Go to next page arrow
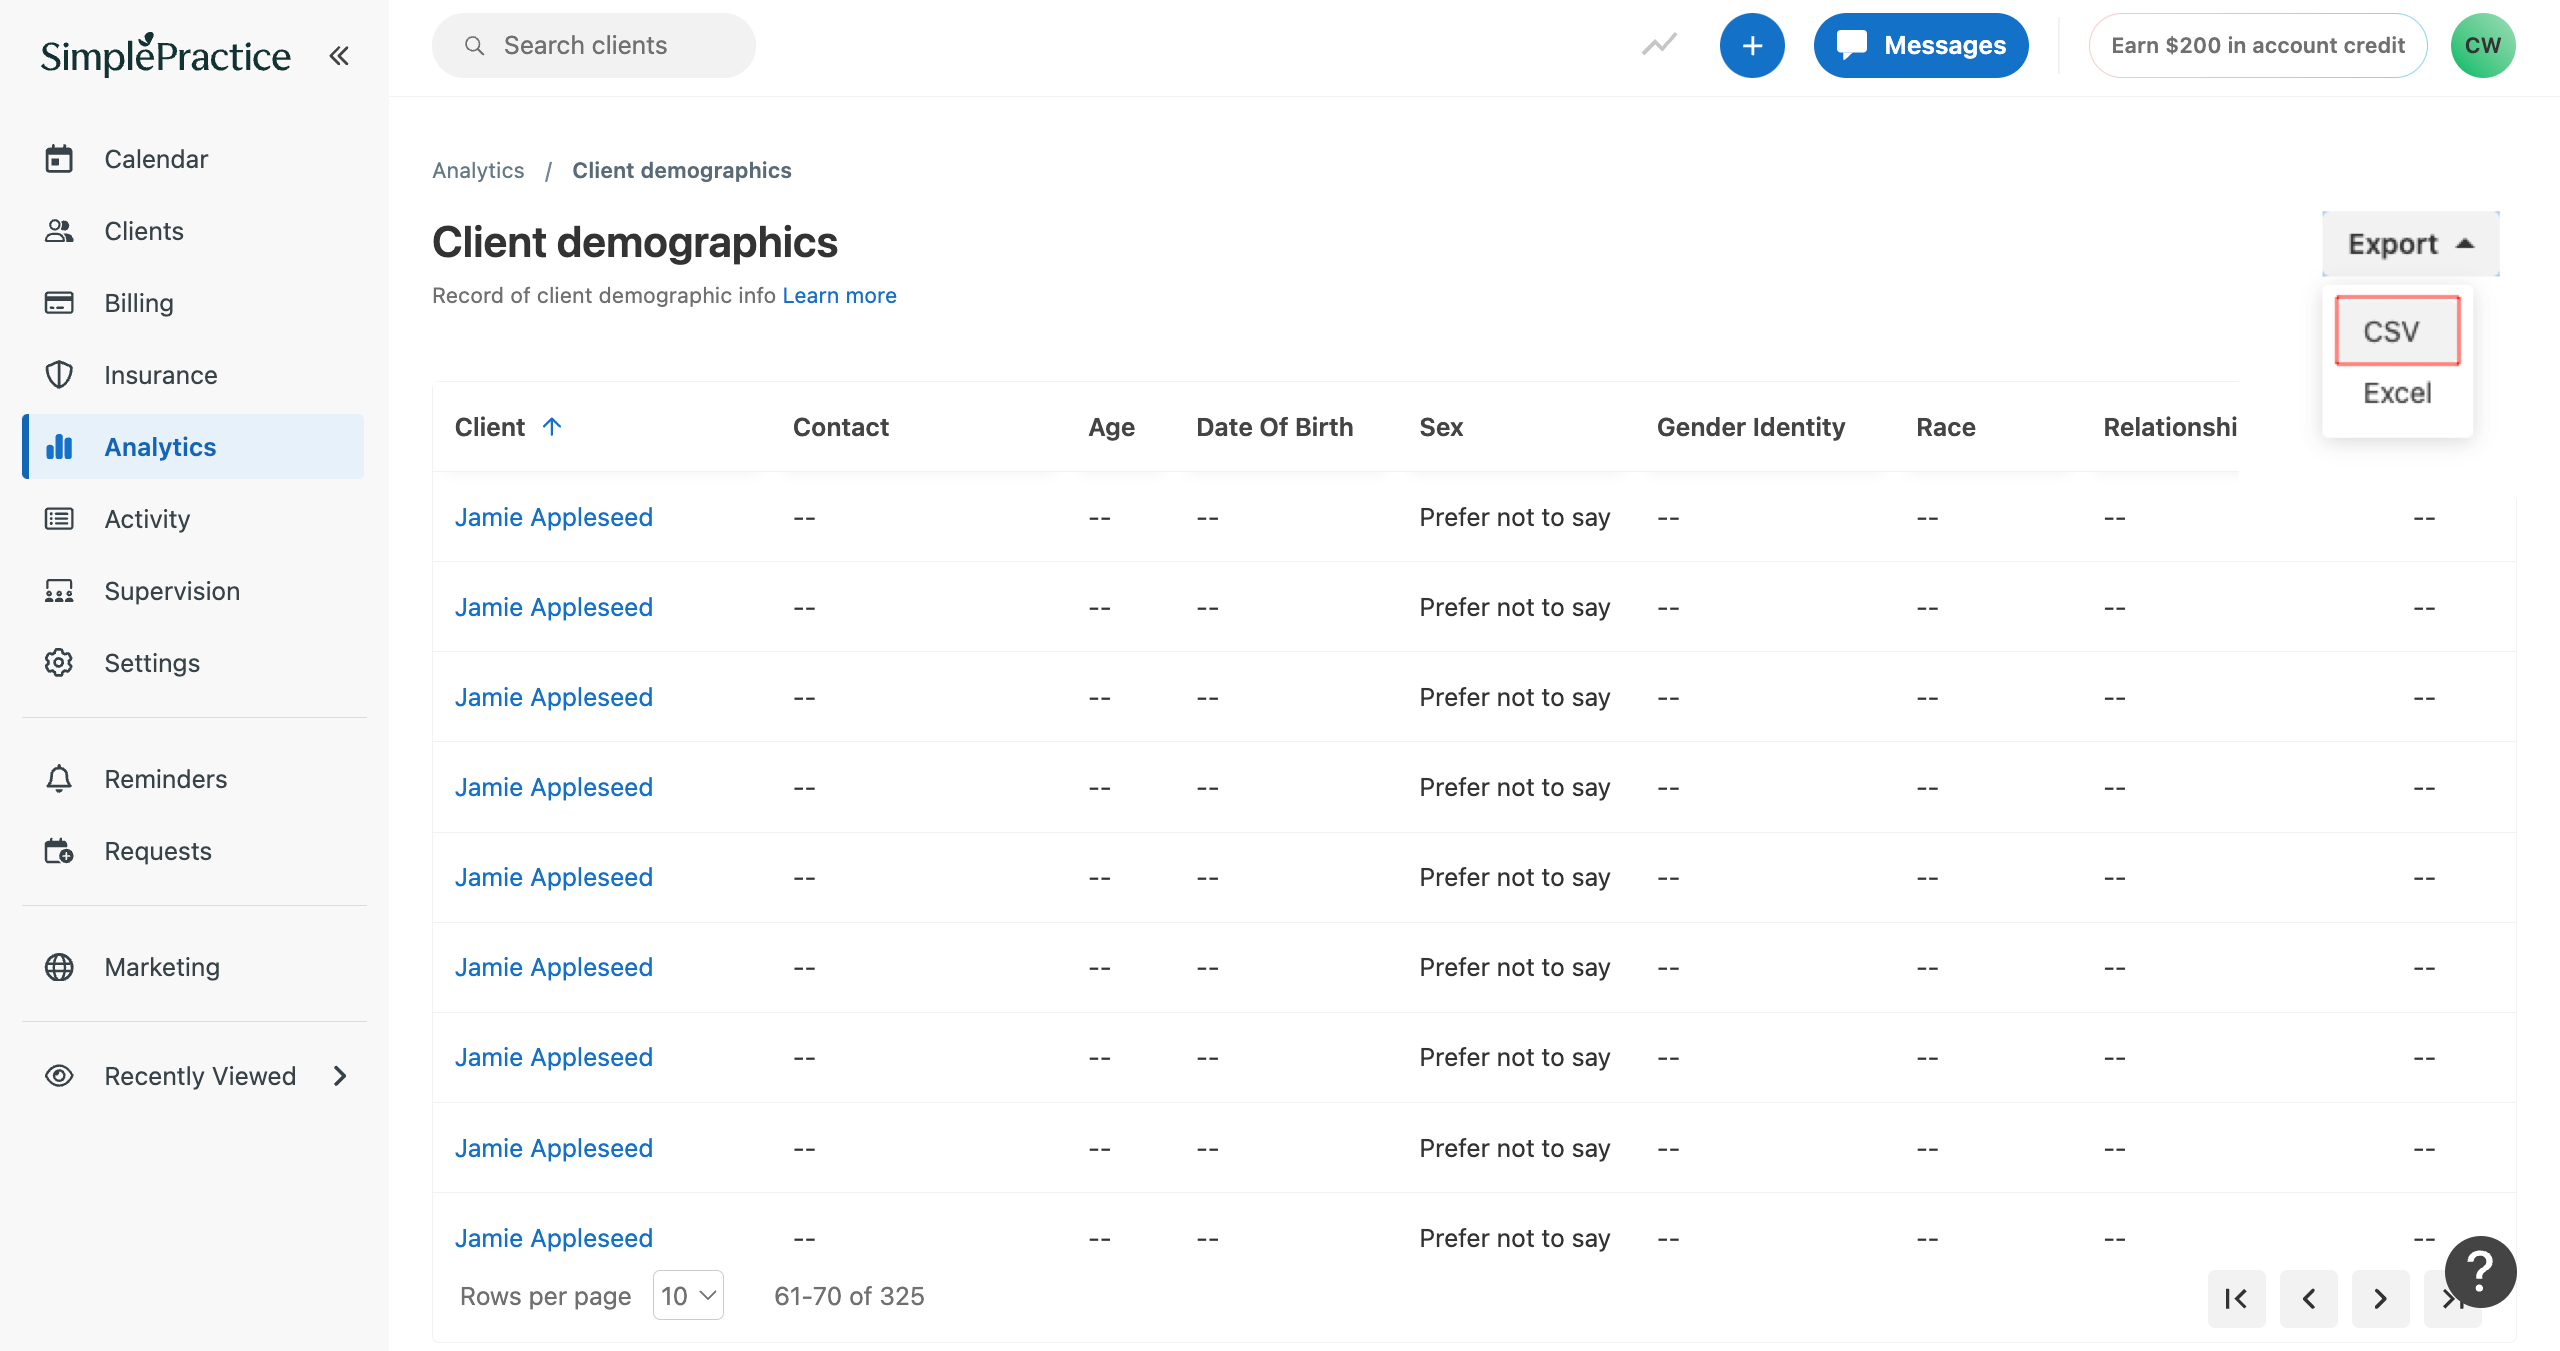The height and width of the screenshot is (1351, 2560). click(2380, 1298)
